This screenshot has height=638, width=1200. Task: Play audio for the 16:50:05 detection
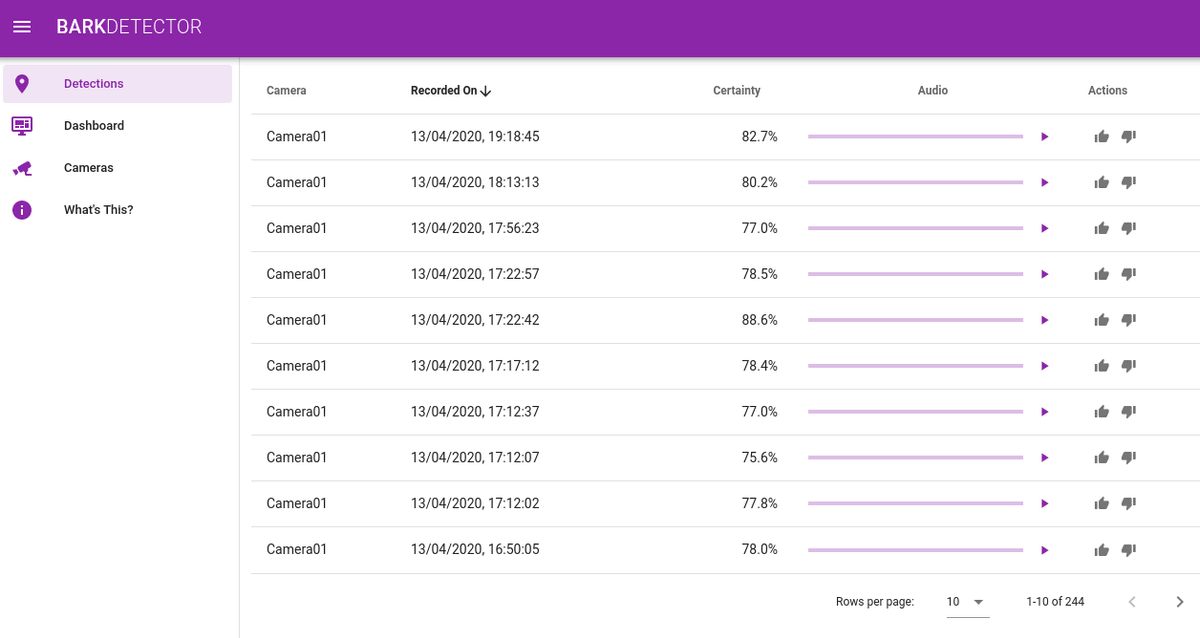point(1044,549)
